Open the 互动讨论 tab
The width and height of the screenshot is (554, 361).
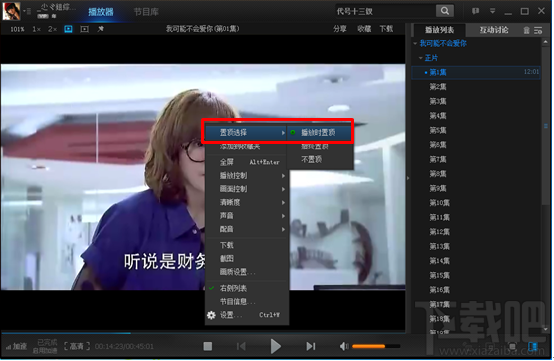pyautogui.click(x=494, y=30)
